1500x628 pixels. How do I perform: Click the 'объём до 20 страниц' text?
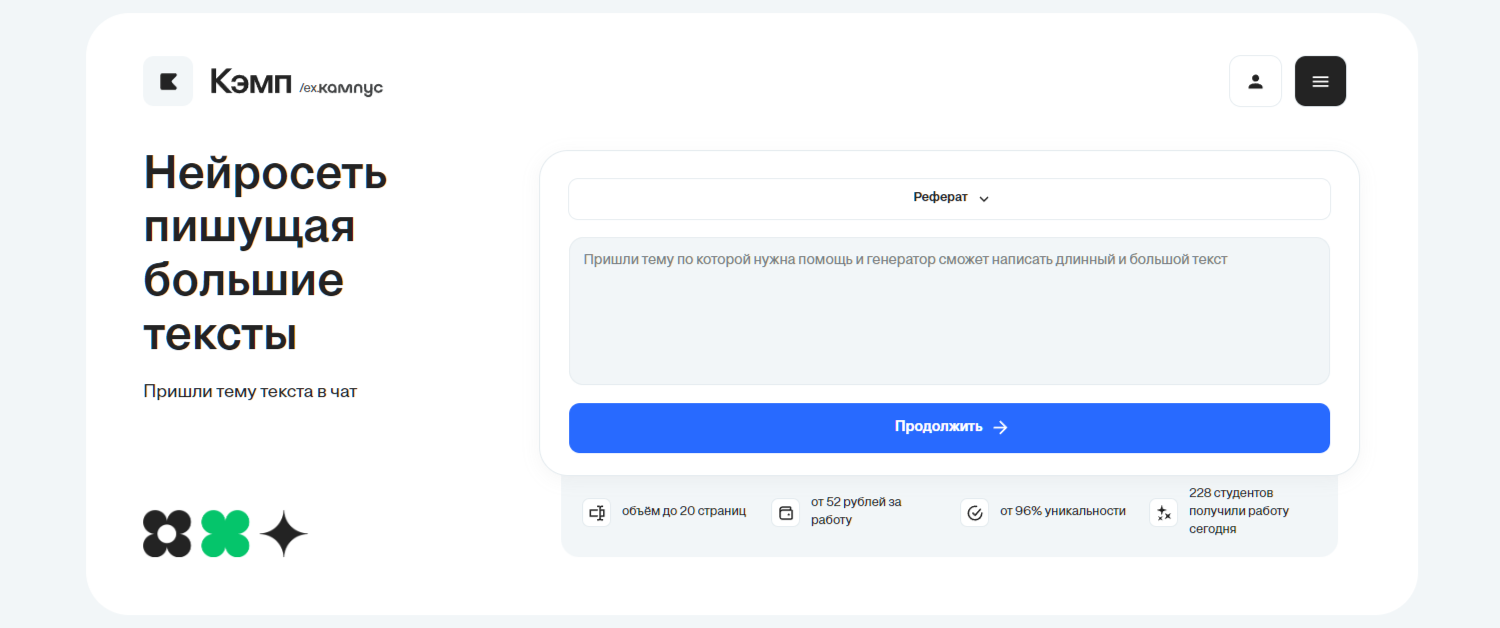click(x=684, y=511)
